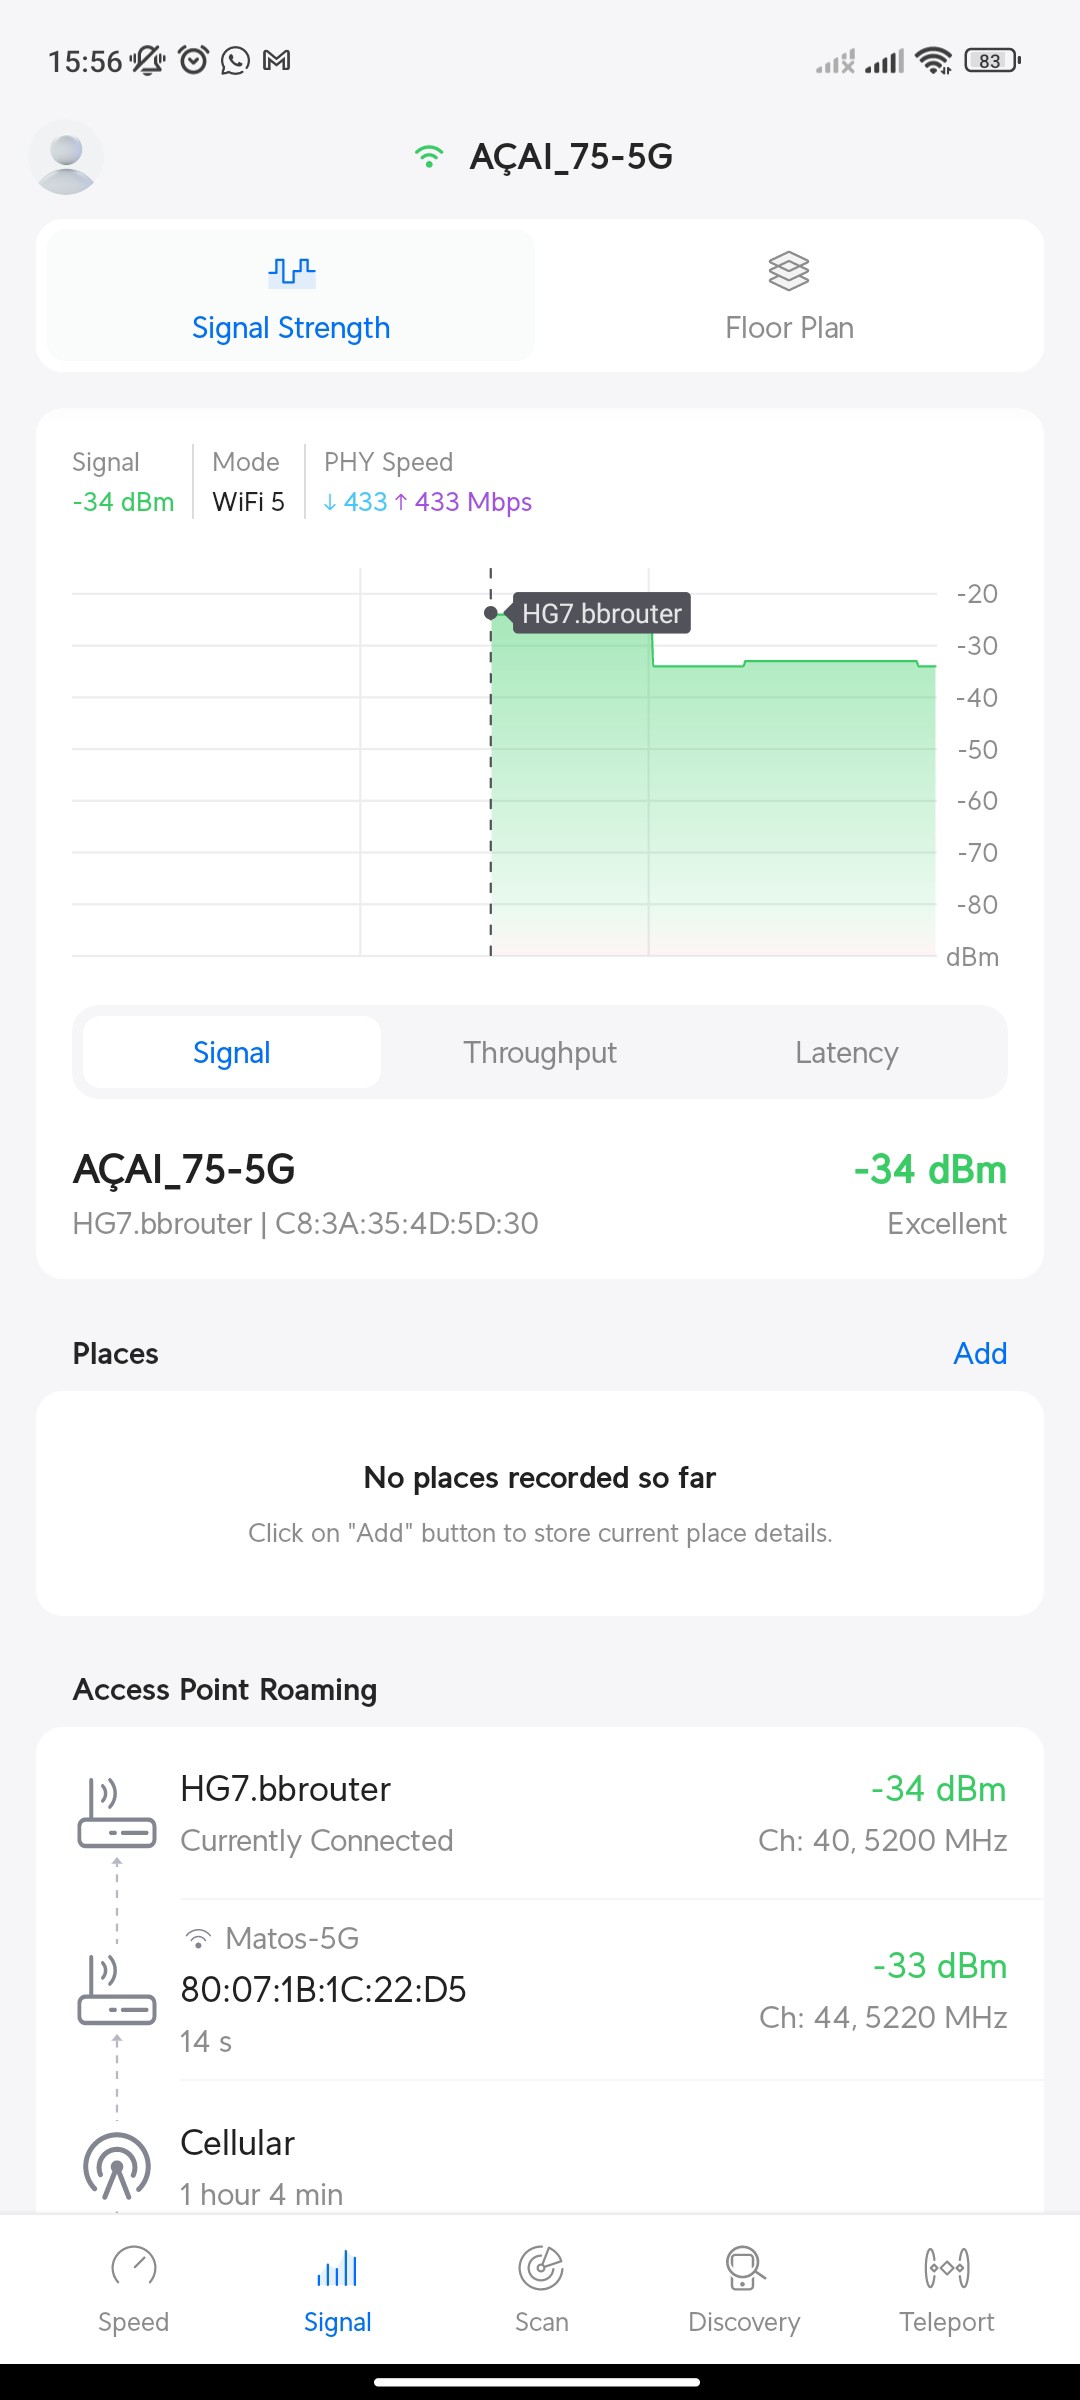Tap the Matos-5G router icon
This screenshot has width=1080, height=2400.
117,1990
